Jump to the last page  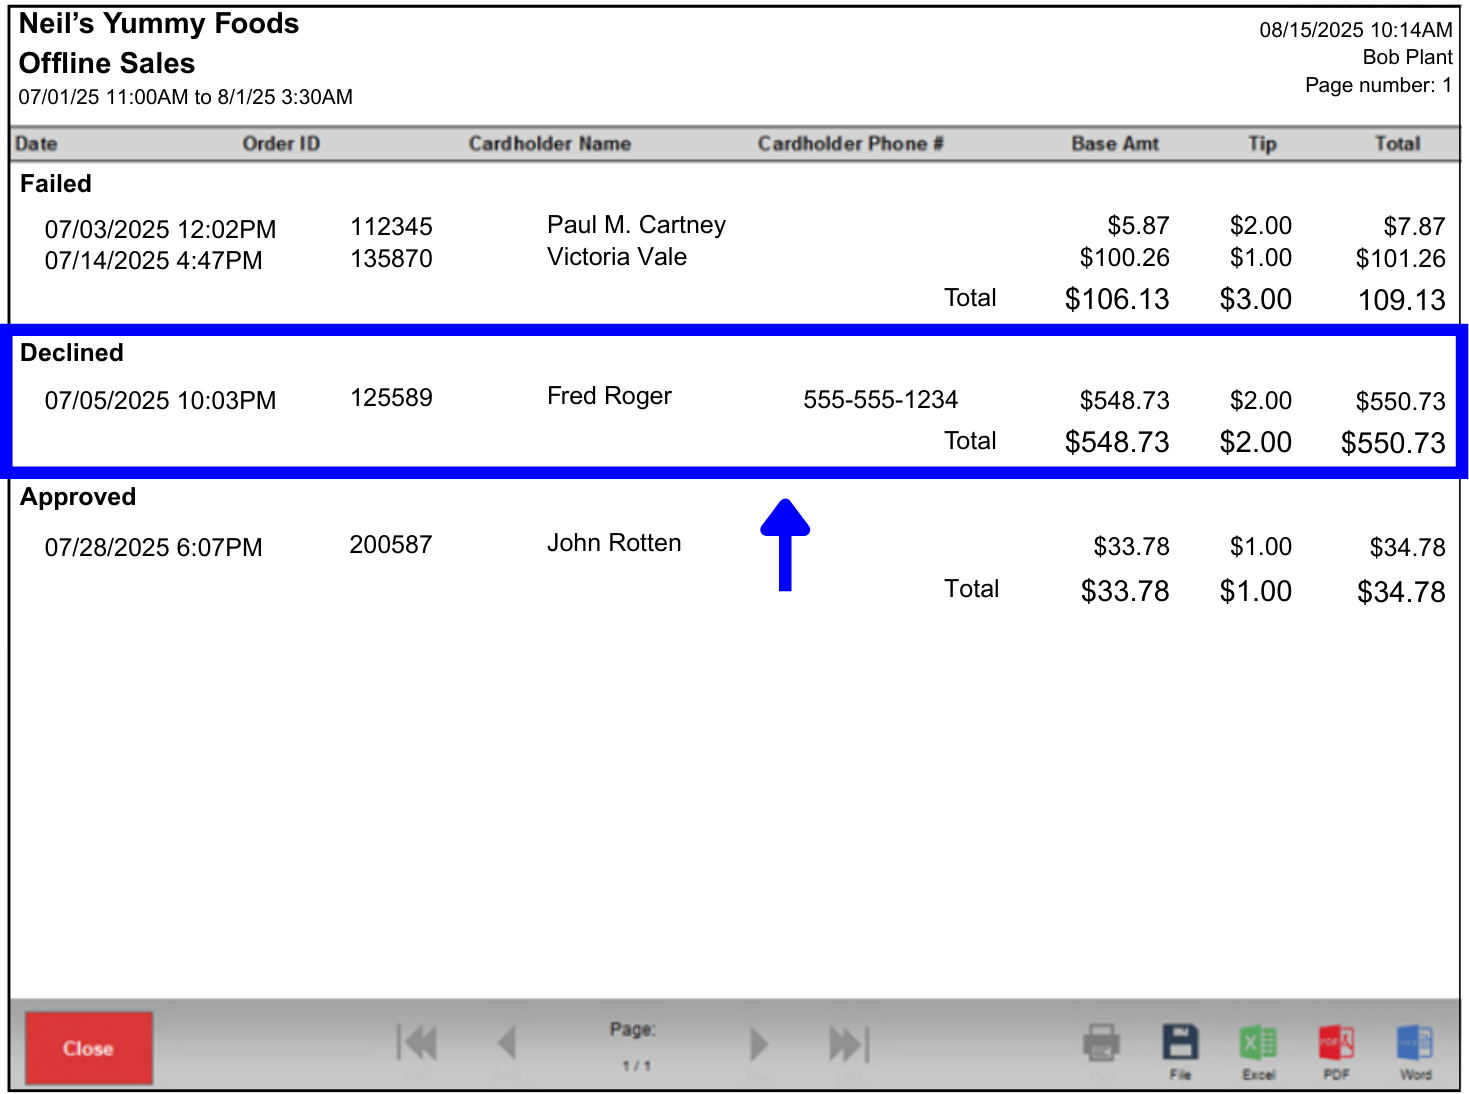(846, 1042)
